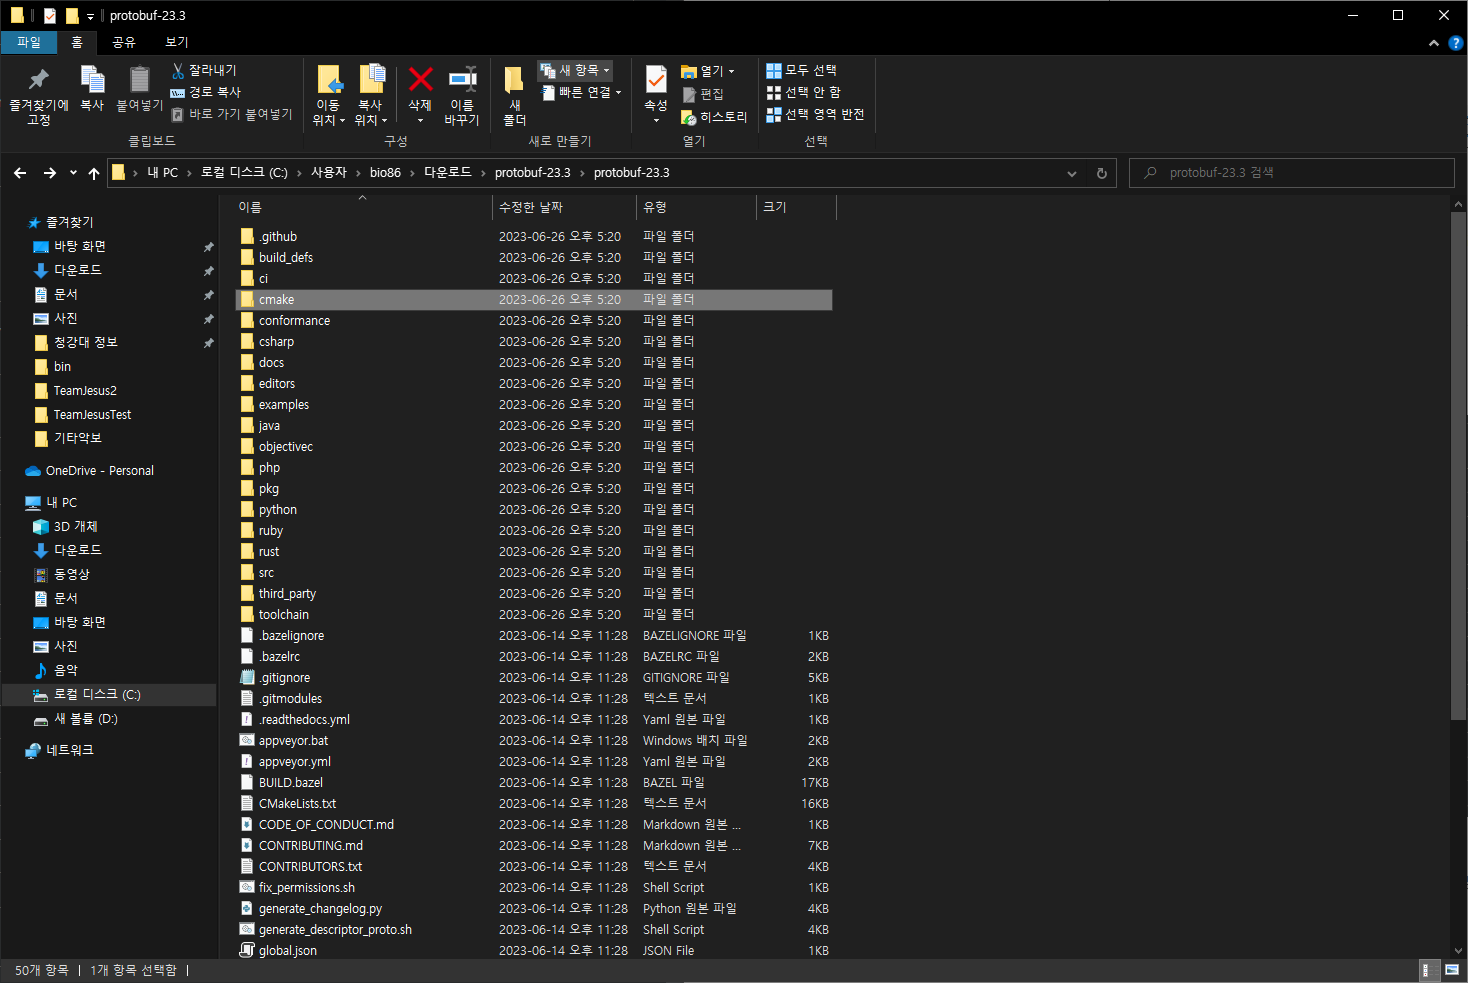The image size is (1468, 983).
Task: Open the 이동 위치 (move to) menu
Action: click(x=329, y=96)
